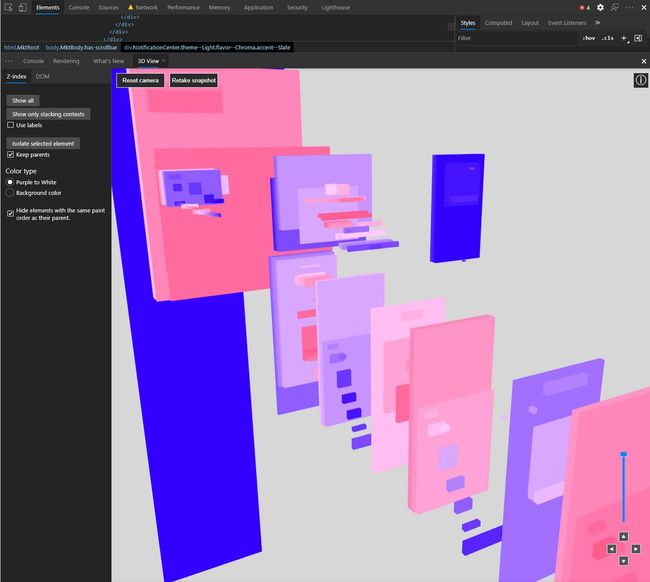650x582 pixels.
Task: Pan camera left with arrow button
Action: pos(611,549)
